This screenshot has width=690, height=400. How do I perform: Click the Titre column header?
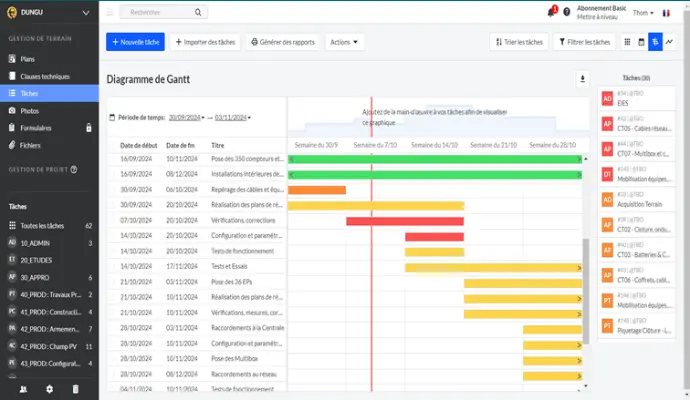pyautogui.click(x=217, y=145)
